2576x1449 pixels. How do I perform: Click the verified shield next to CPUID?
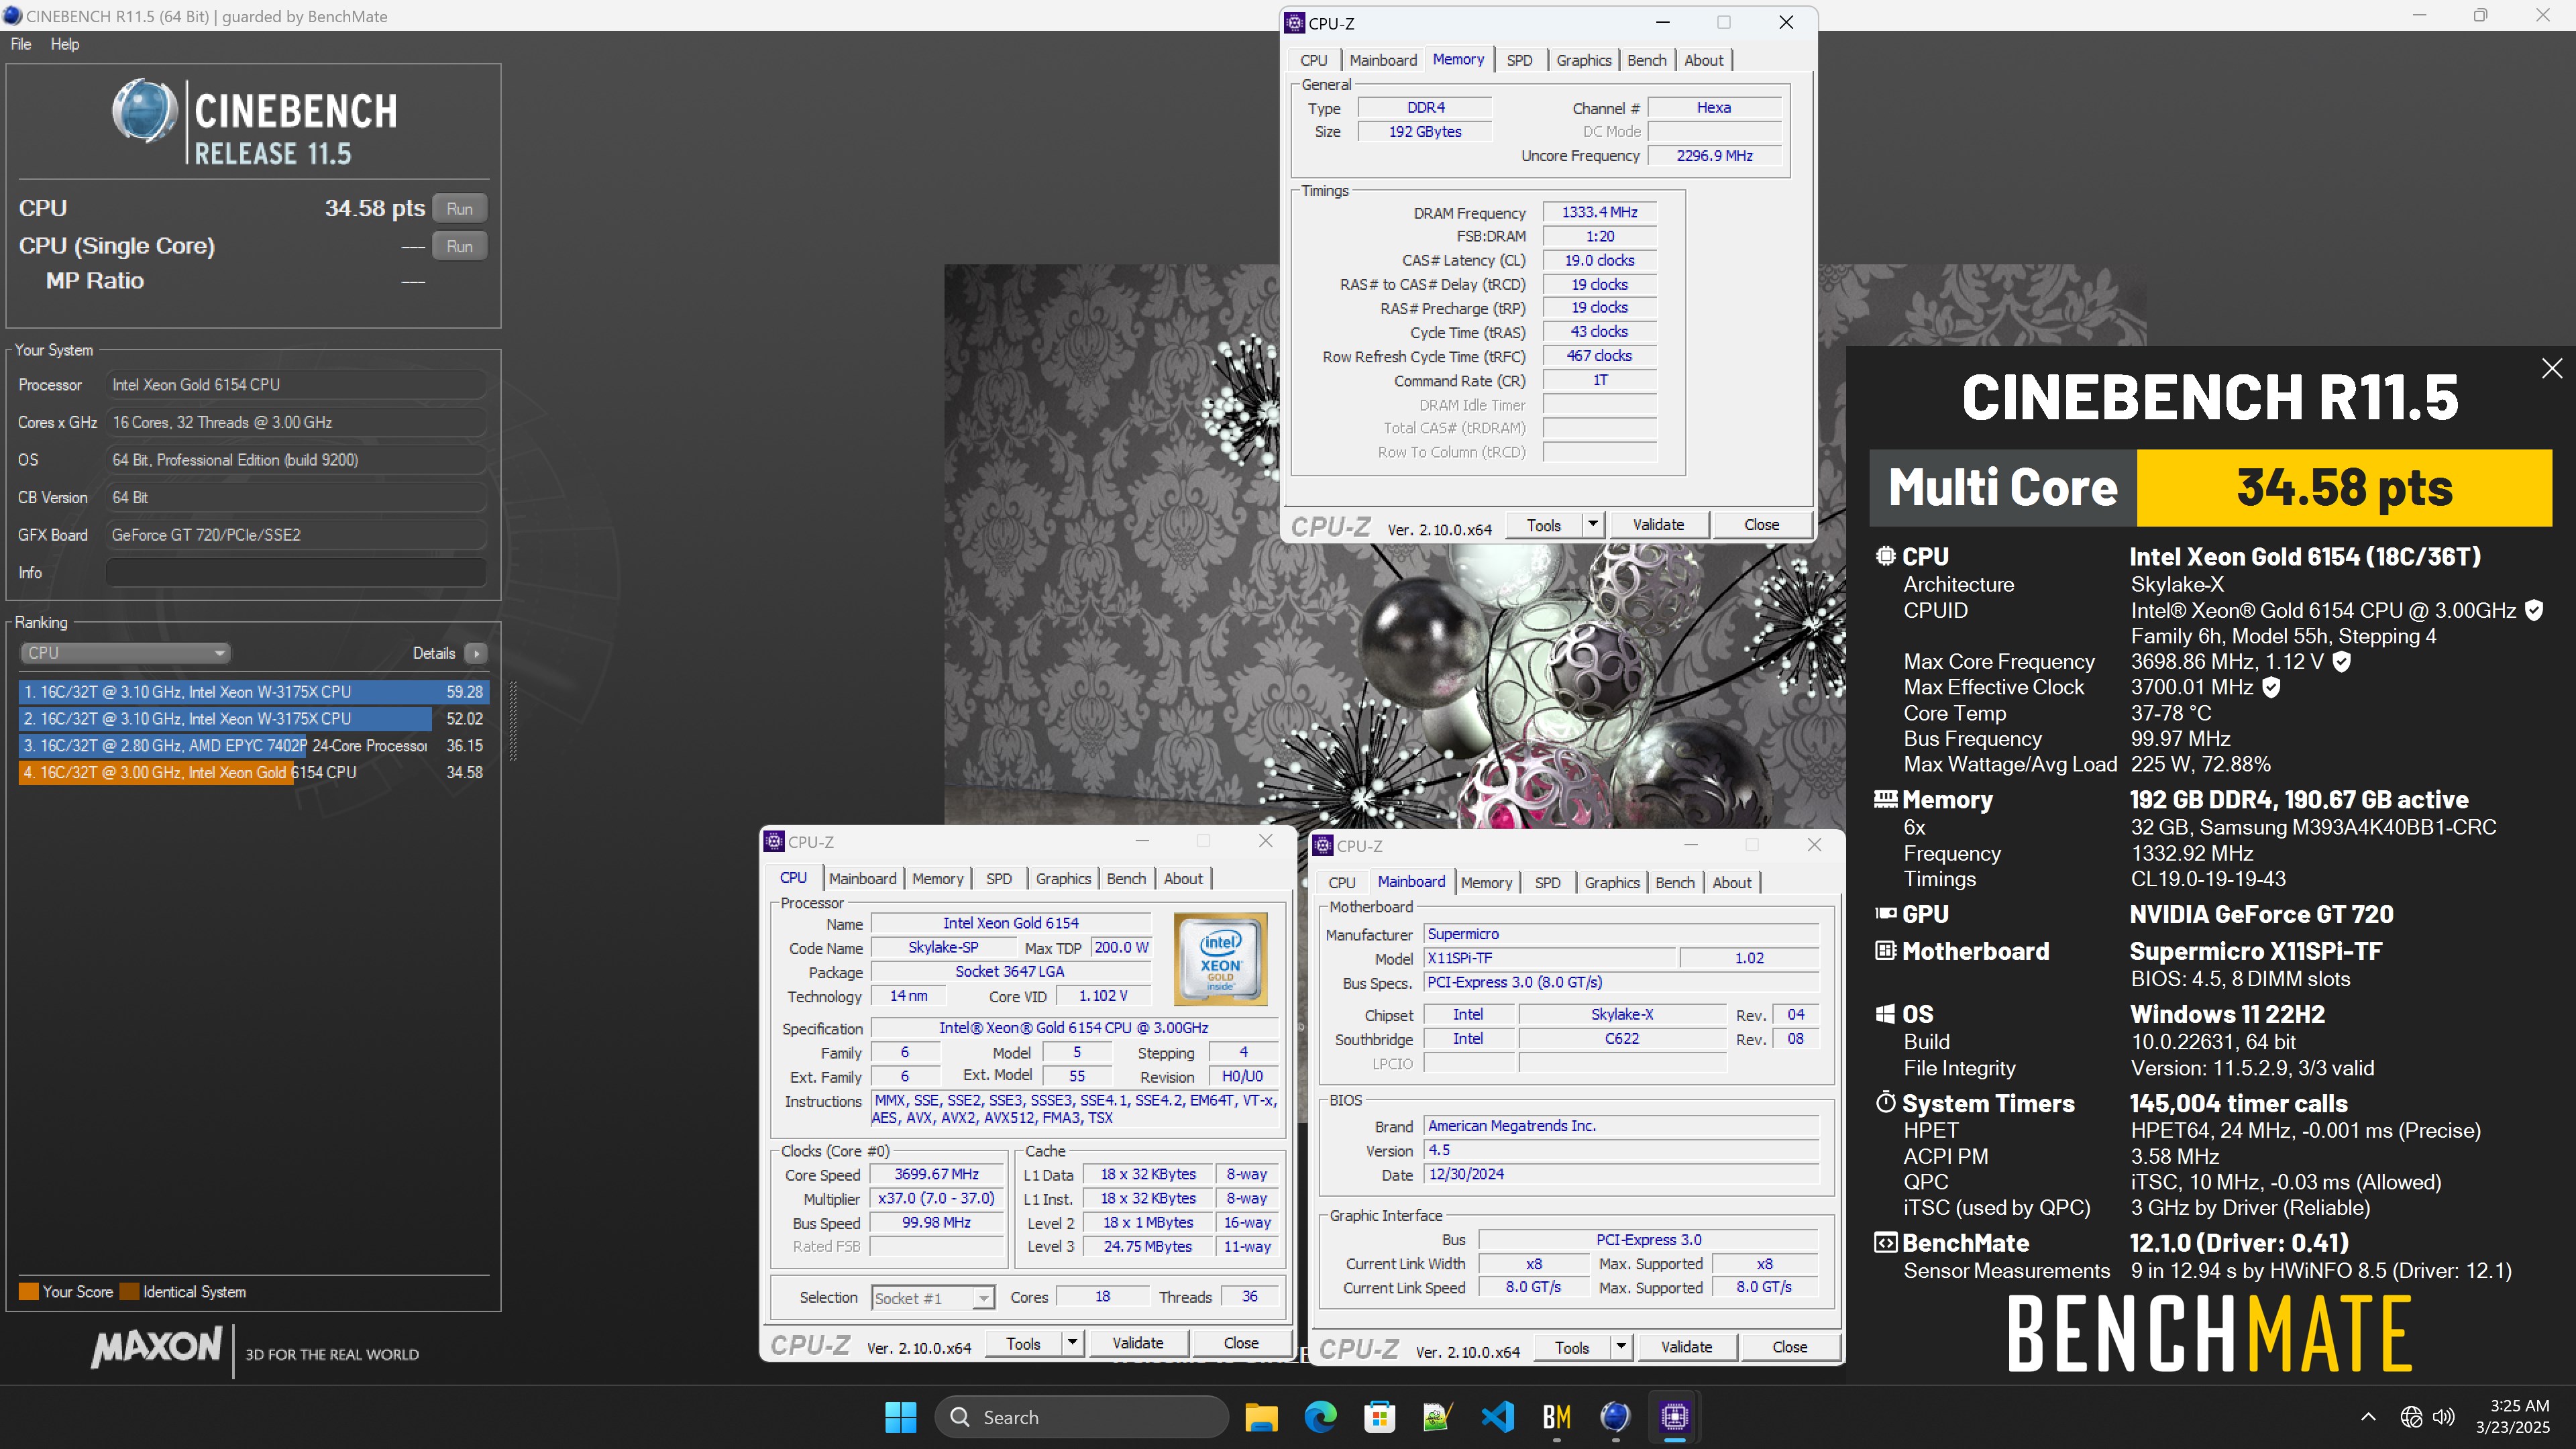coord(2533,610)
